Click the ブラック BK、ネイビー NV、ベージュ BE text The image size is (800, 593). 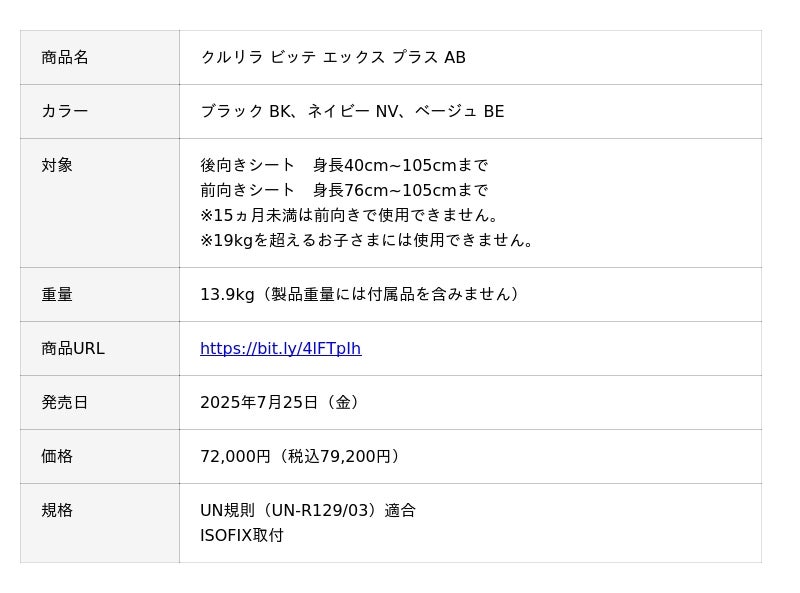[352, 112]
